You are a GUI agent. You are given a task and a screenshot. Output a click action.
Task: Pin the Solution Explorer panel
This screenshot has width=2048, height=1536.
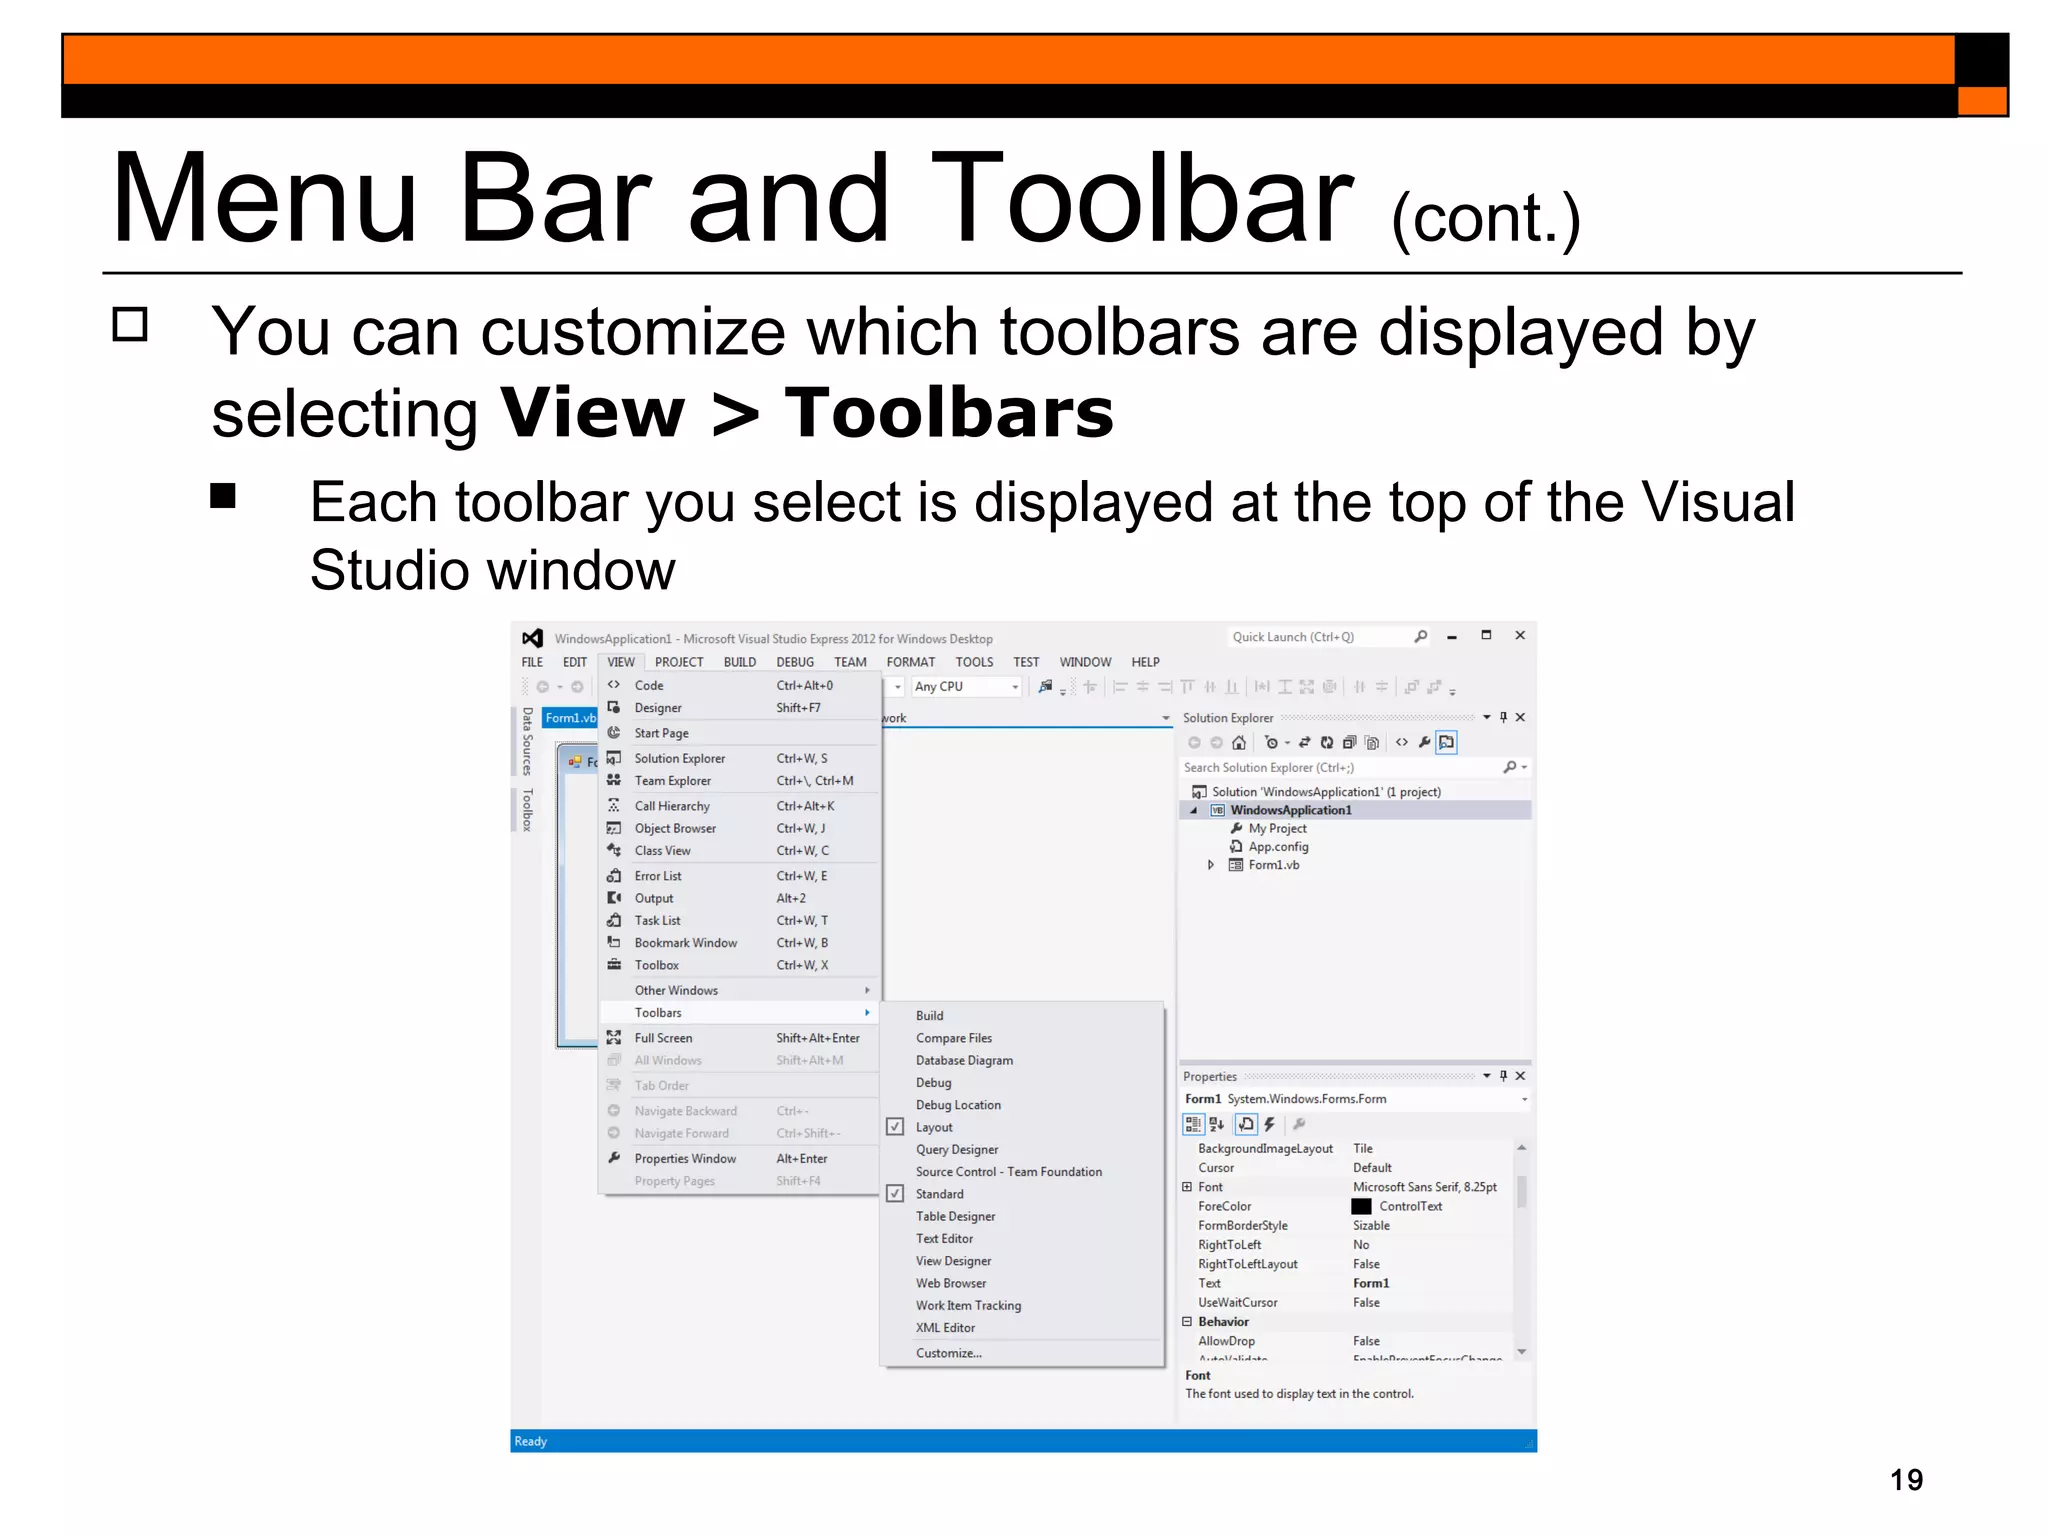point(1503,717)
